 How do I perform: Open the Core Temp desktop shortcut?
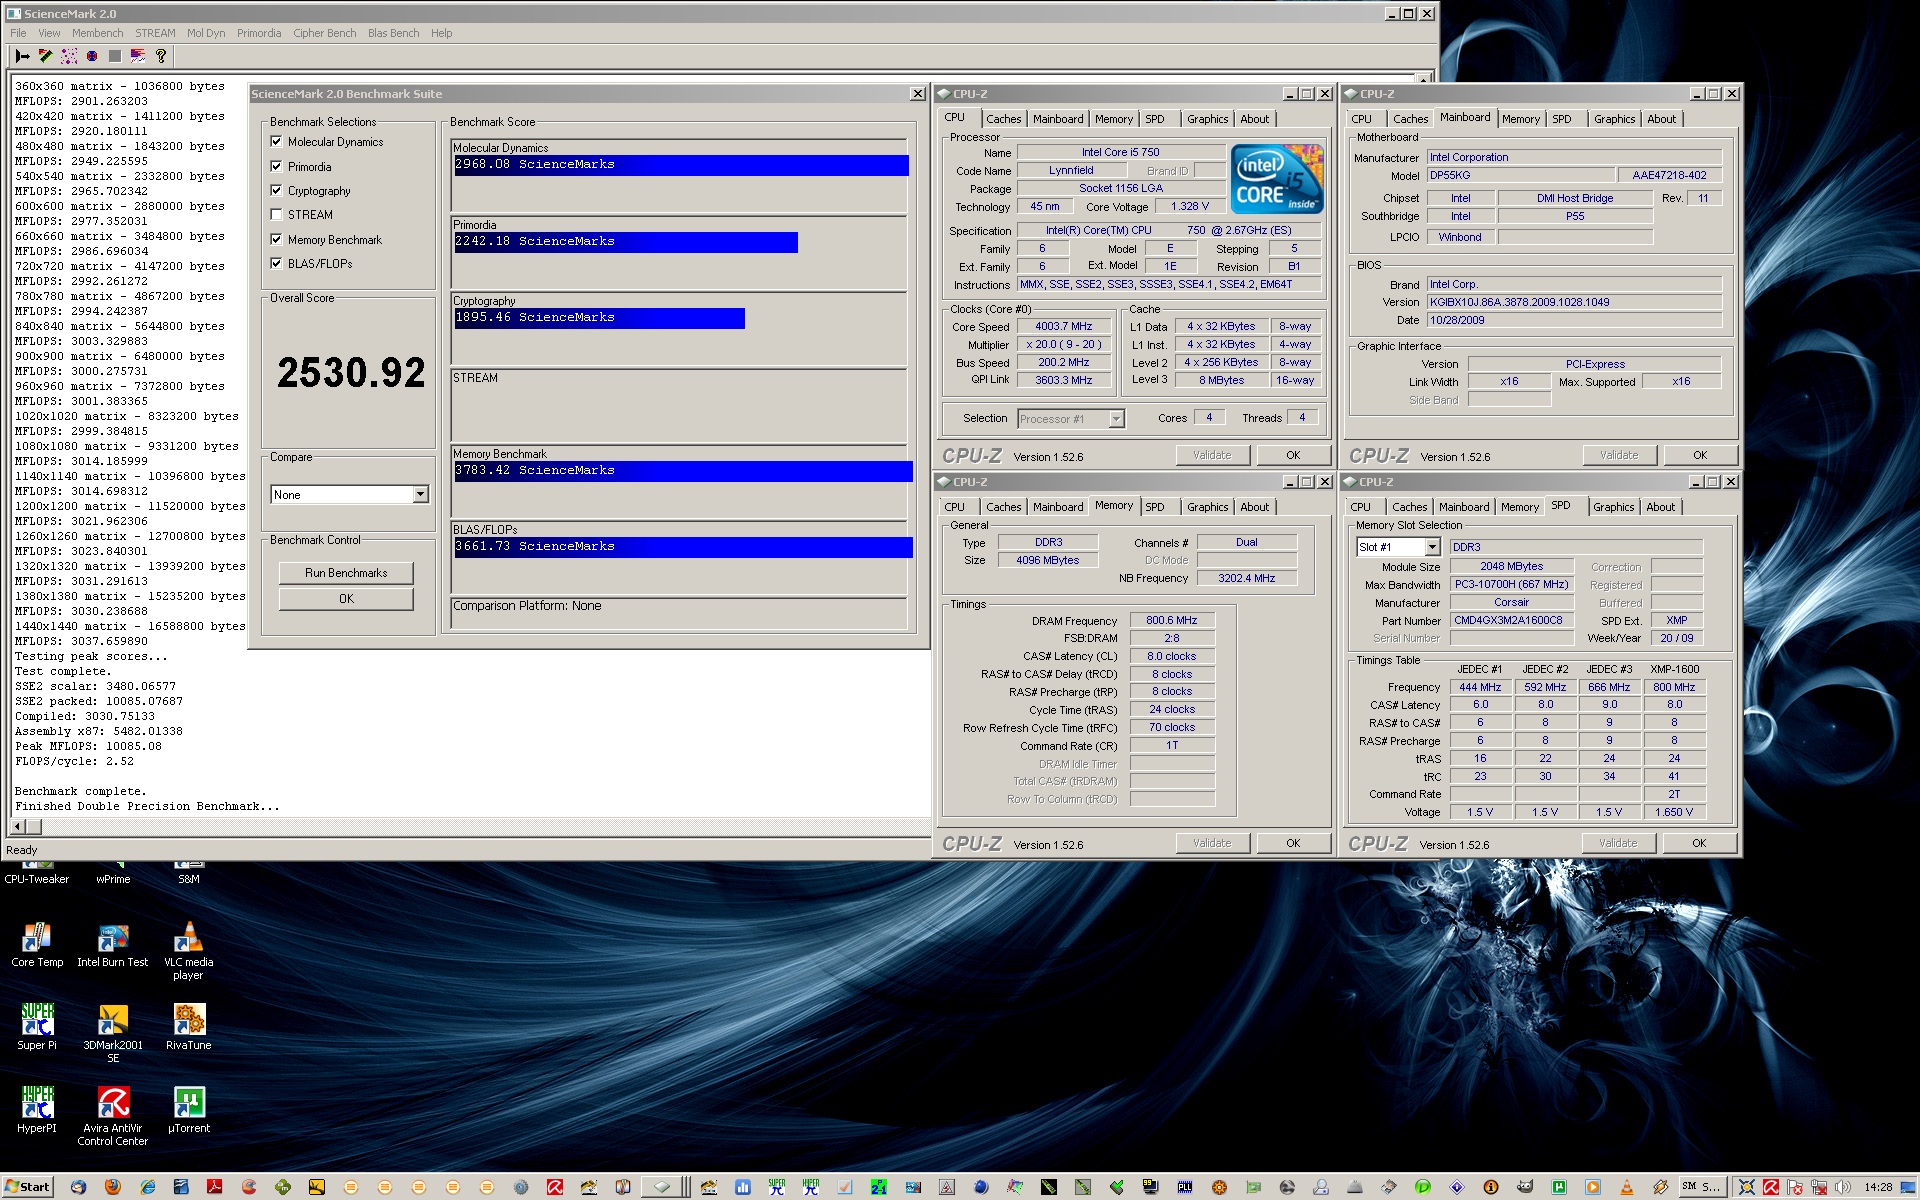tap(37, 938)
